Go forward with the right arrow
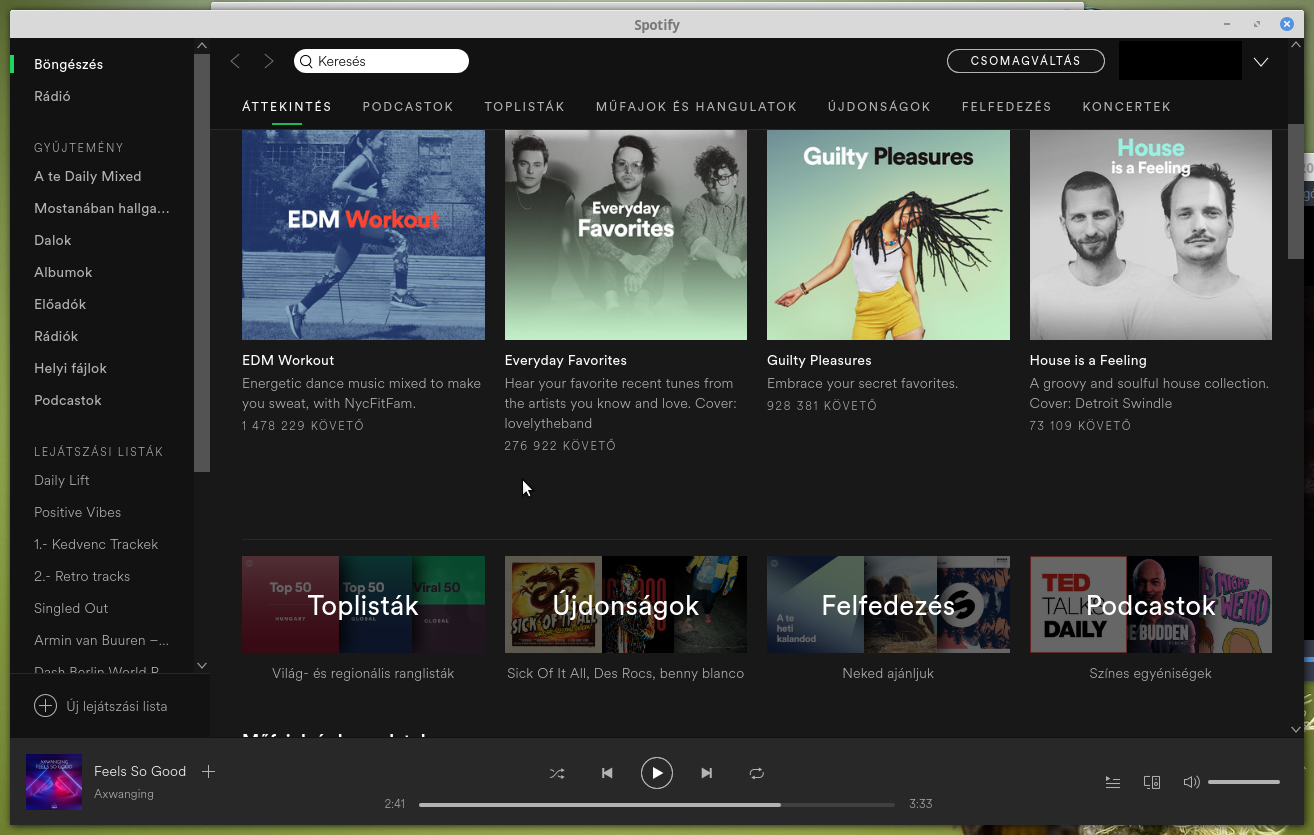 point(268,61)
